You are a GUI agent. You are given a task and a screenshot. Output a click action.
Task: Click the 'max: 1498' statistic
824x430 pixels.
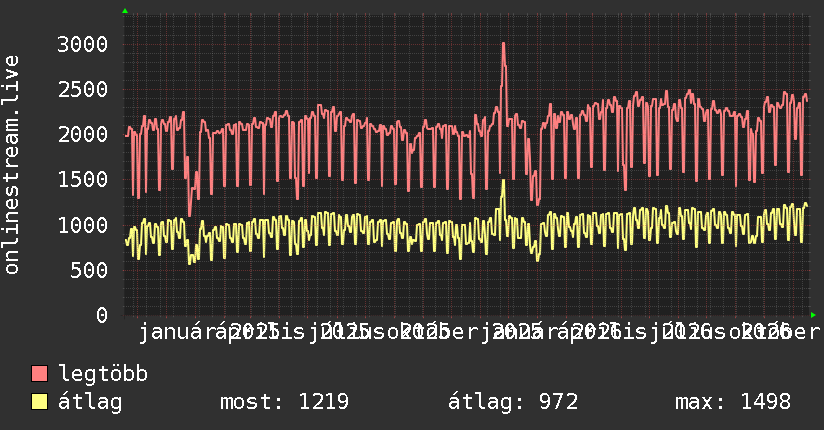click(733, 402)
